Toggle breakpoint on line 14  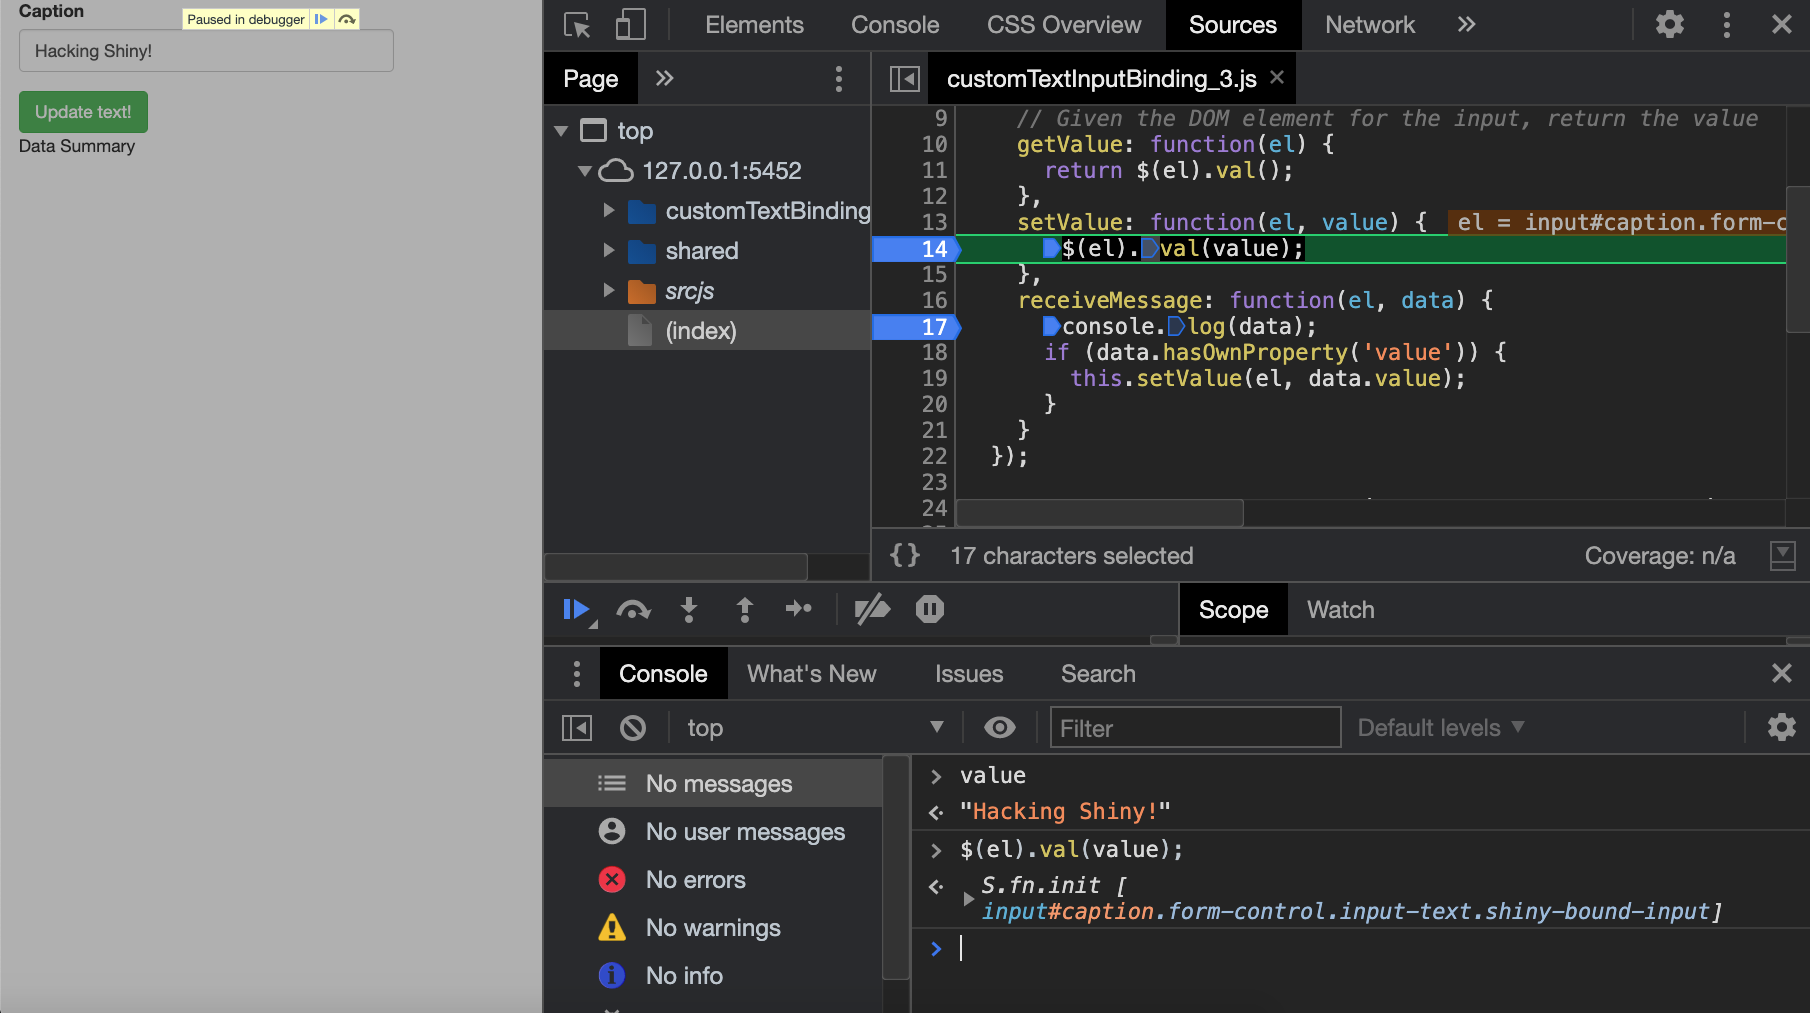[934, 249]
